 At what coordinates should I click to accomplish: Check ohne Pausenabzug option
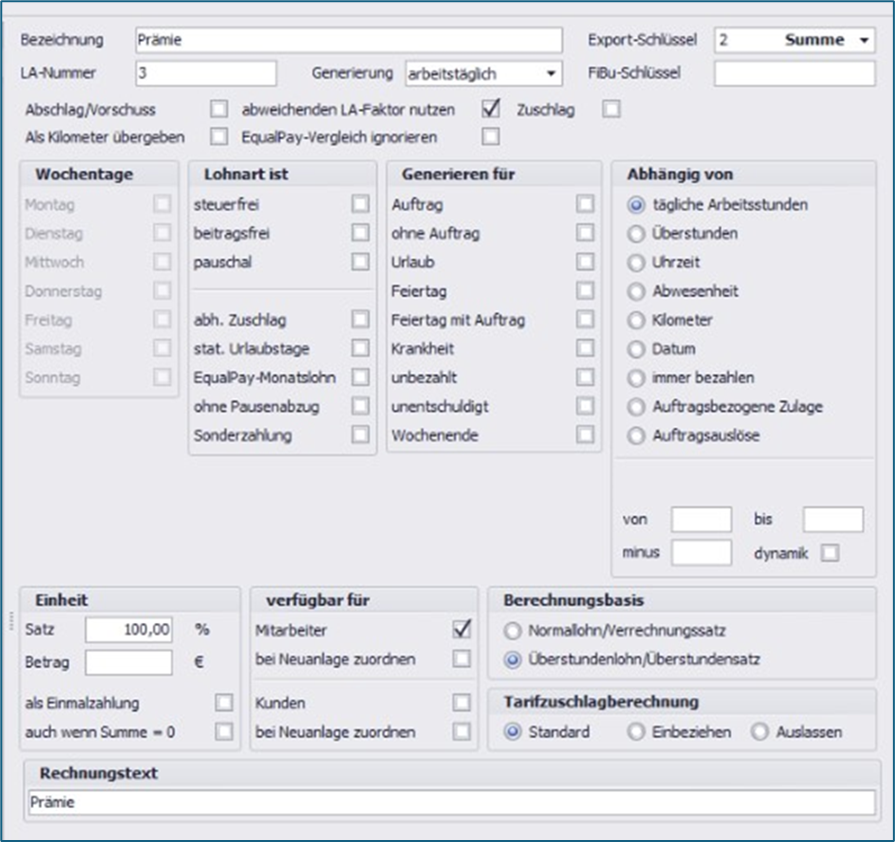point(360,406)
